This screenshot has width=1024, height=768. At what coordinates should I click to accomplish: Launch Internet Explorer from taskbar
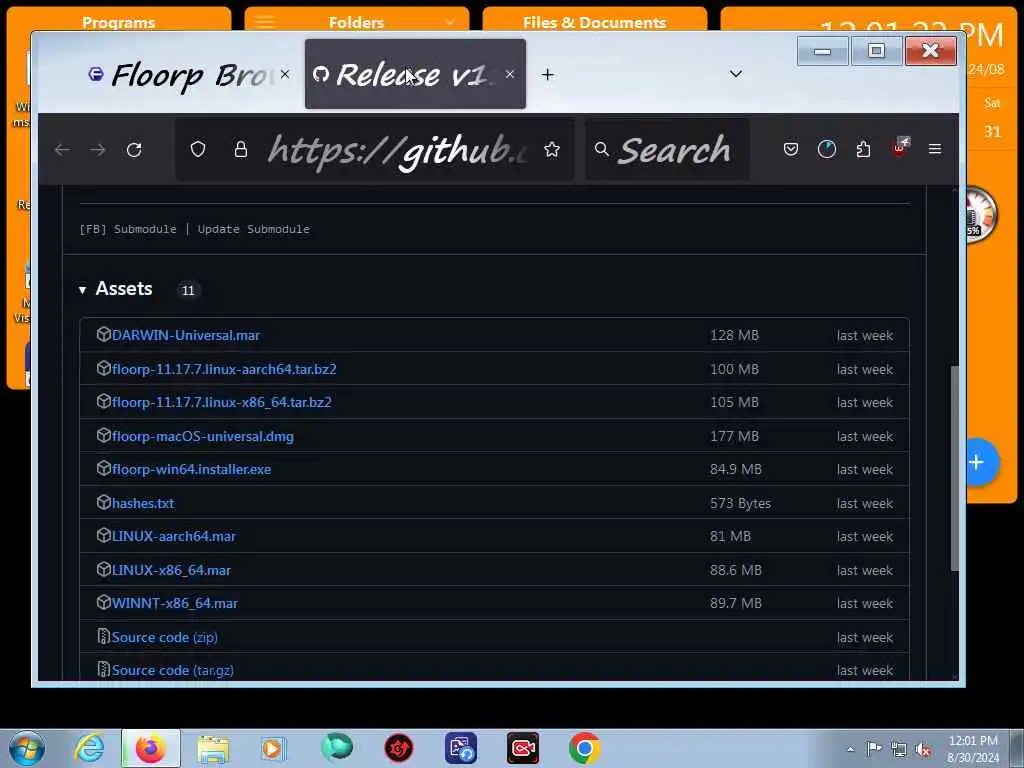coord(89,748)
